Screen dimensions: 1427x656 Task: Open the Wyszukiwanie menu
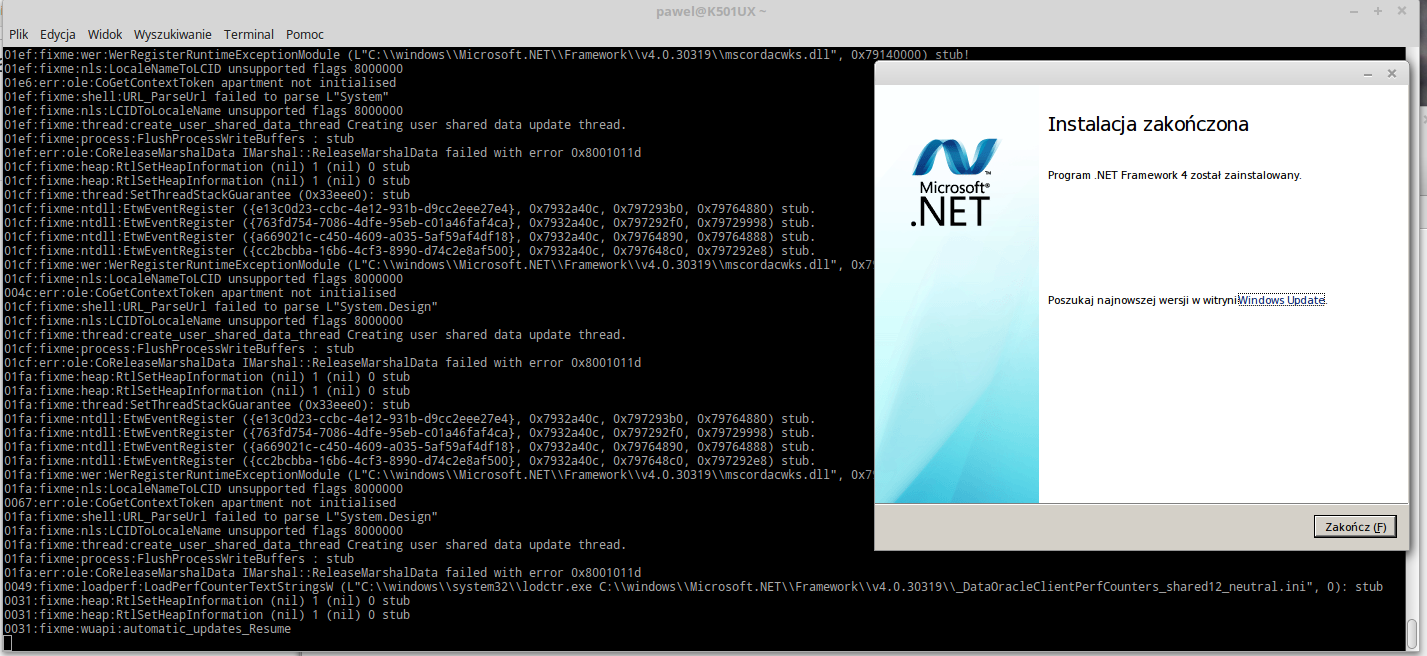pos(171,34)
